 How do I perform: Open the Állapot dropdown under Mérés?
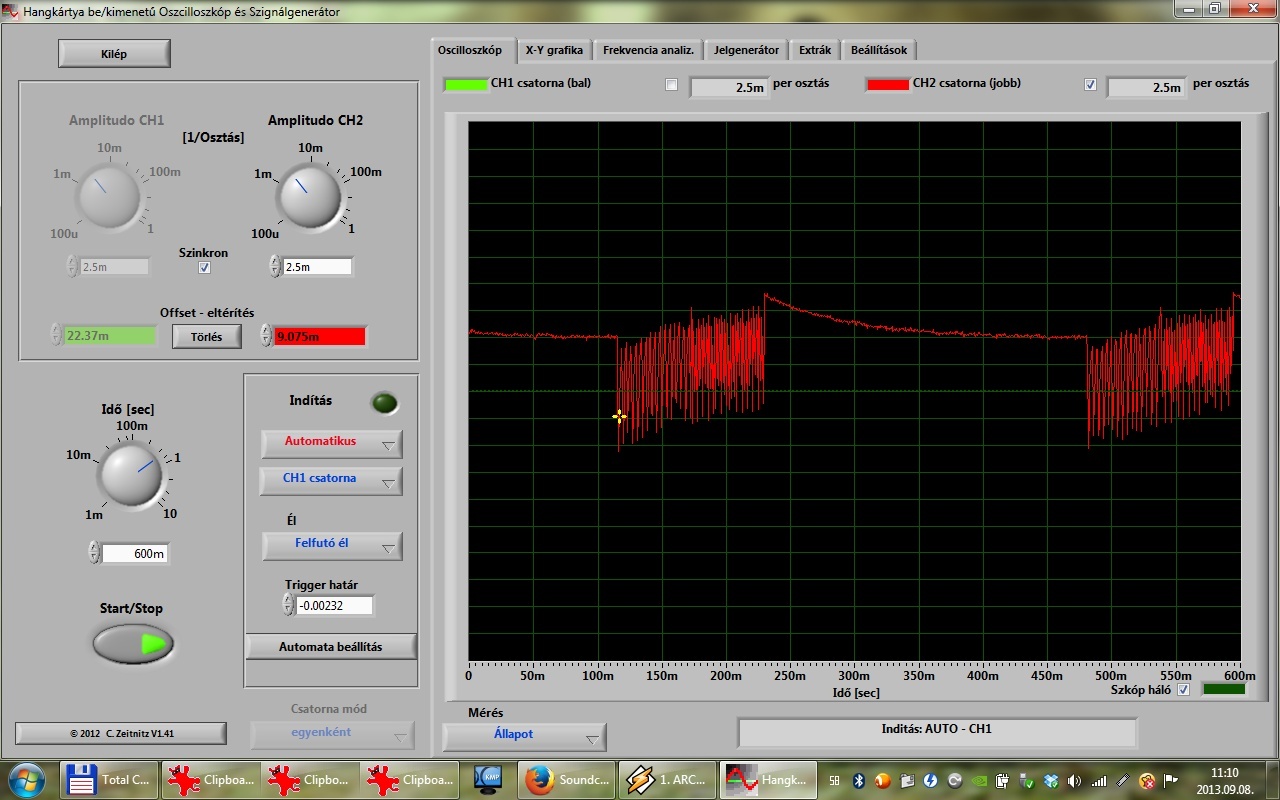525,736
